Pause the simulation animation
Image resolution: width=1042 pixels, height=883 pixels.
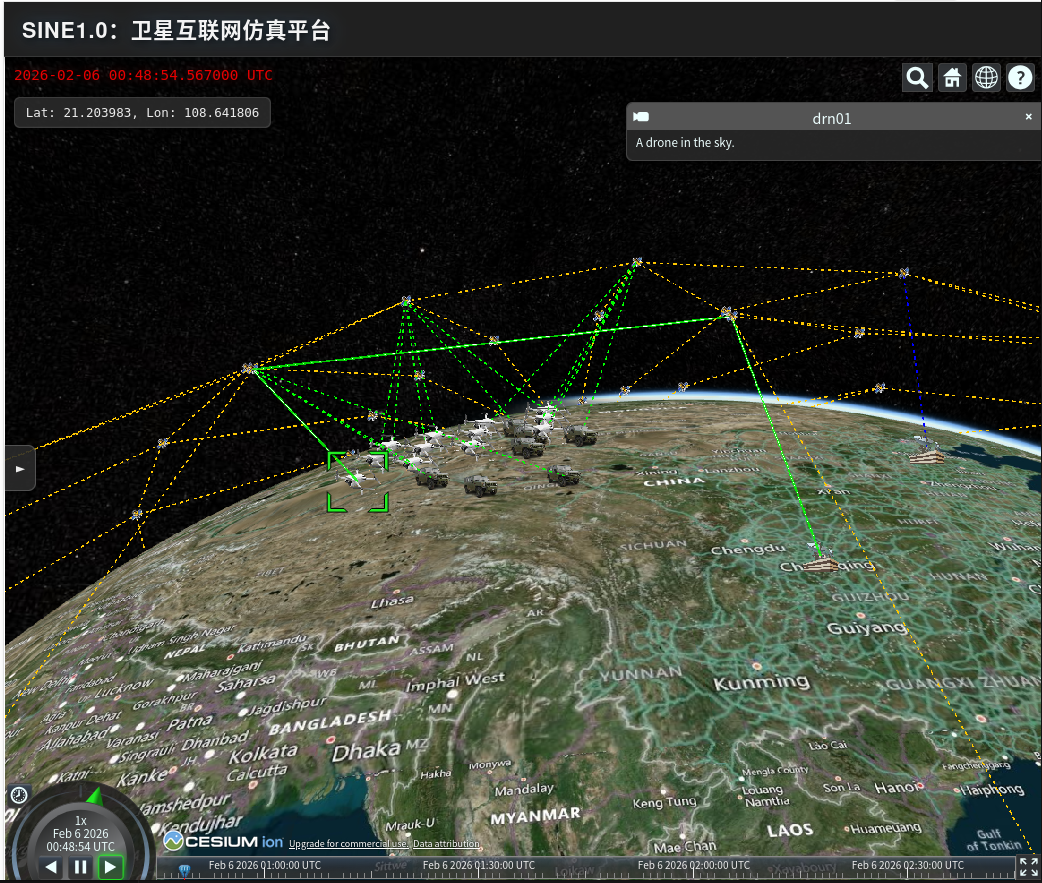tap(80, 867)
